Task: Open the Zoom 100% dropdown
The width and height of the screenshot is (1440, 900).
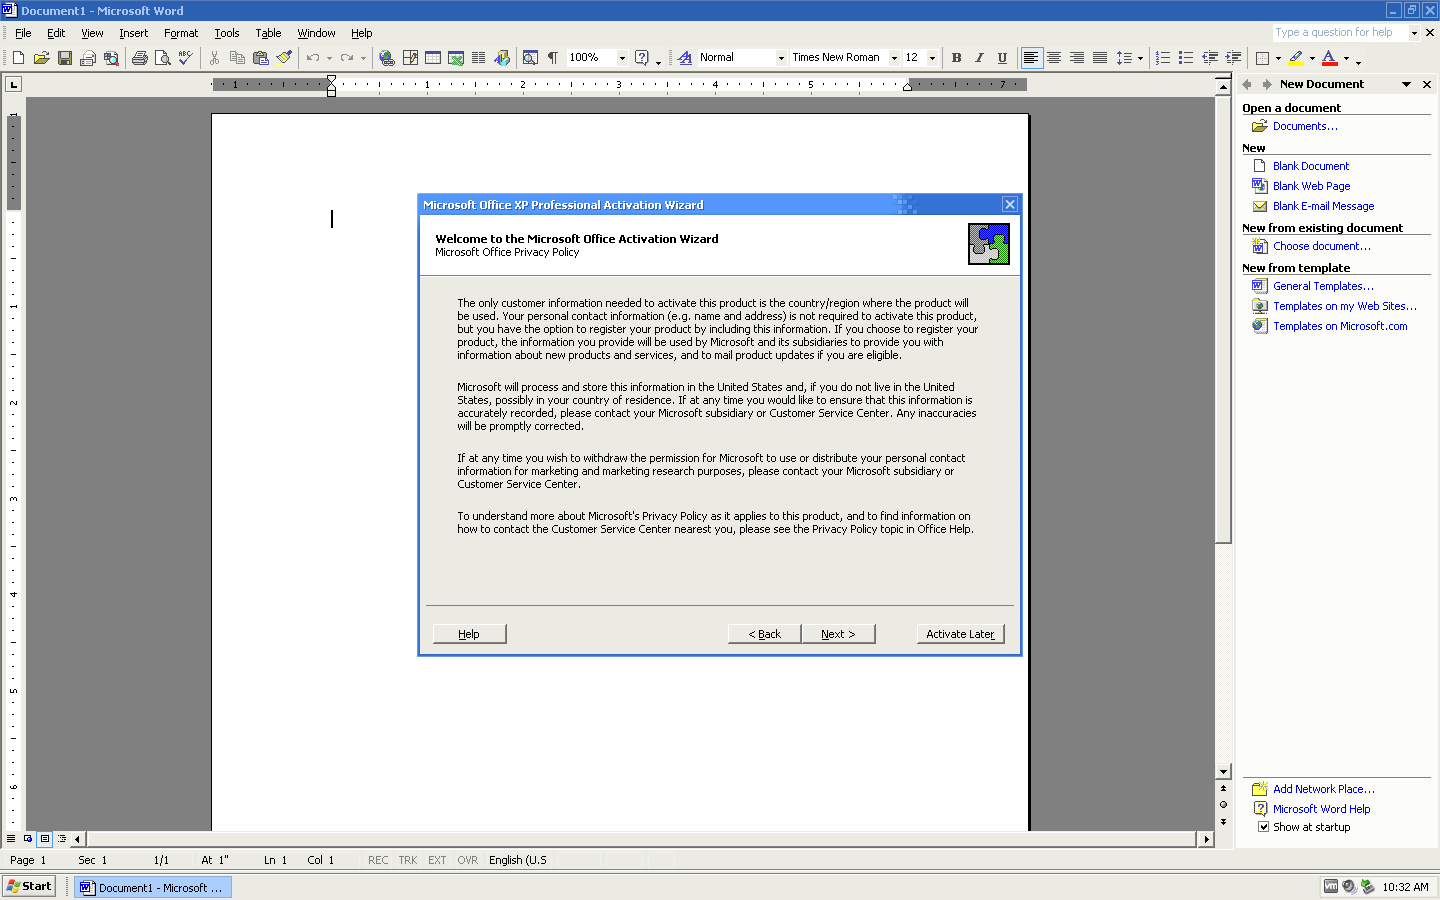Action: [x=622, y=58]
